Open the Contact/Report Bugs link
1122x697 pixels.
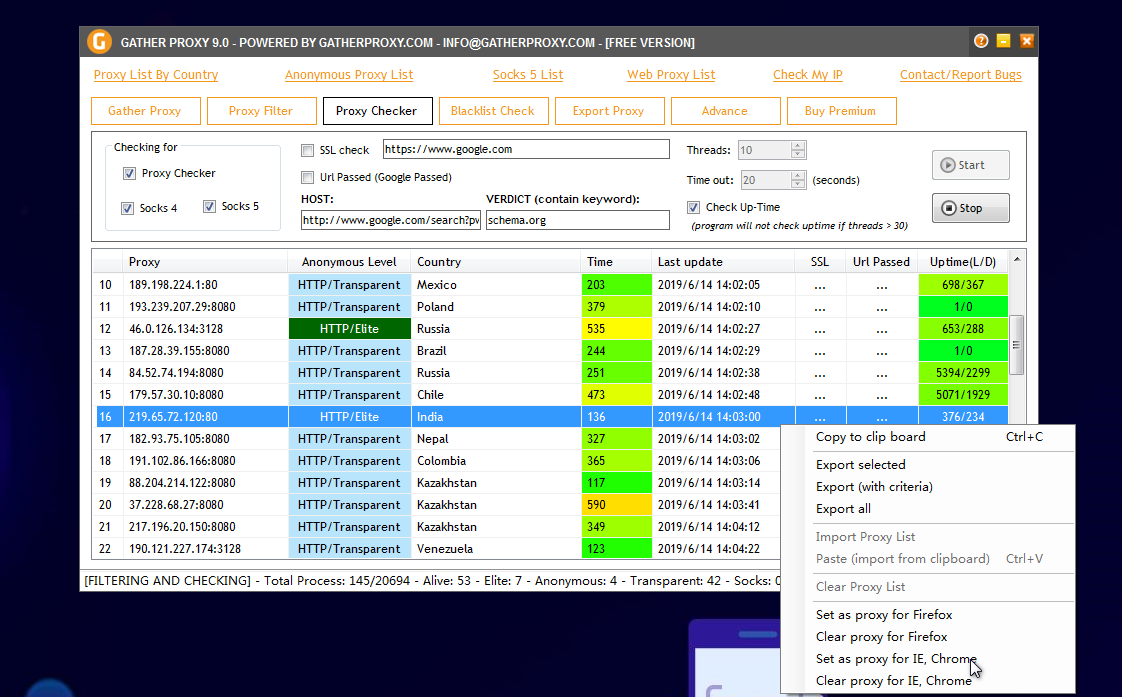coord(961,74)
